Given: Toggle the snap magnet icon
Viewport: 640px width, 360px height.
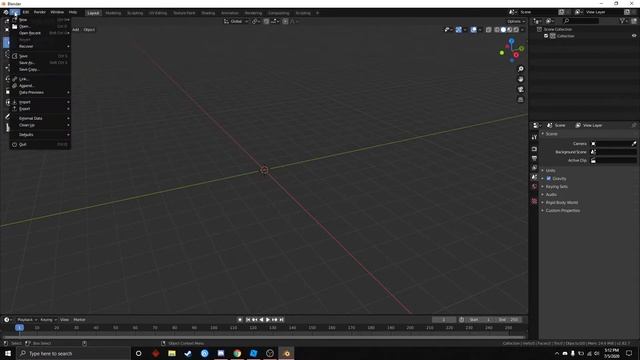Looking at the screenshot, I should coord(266,21).
